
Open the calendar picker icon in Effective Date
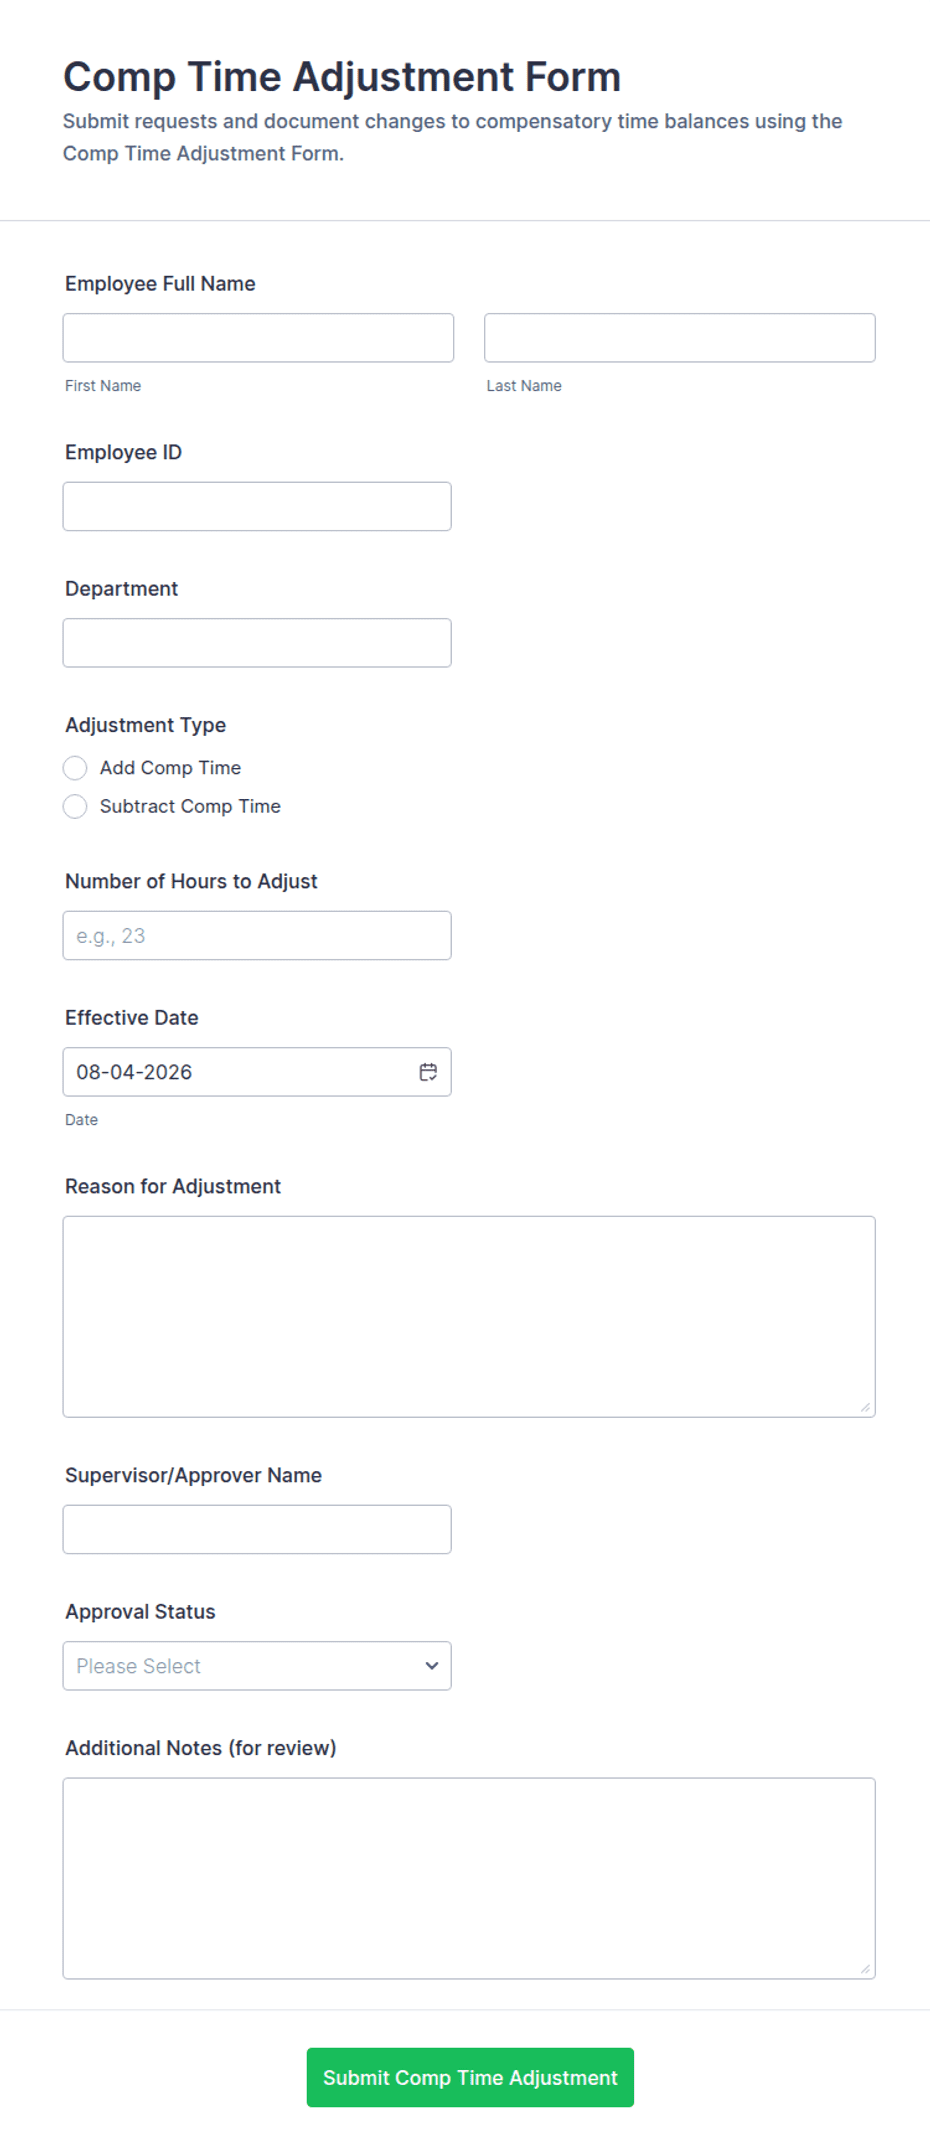coord(428,1072)
